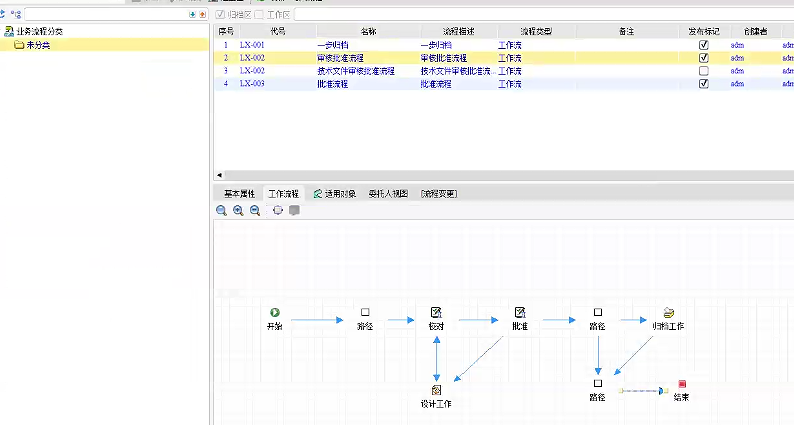
Task: Click the red 结束 end node icon
Action: tap(682, 384)
